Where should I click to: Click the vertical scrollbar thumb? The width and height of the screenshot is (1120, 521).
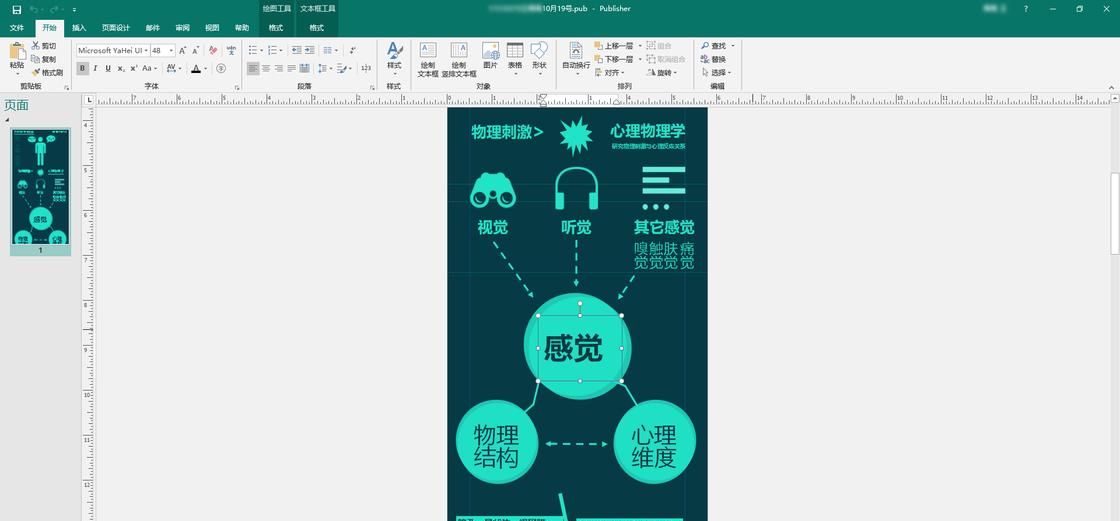click(1114, 214)
